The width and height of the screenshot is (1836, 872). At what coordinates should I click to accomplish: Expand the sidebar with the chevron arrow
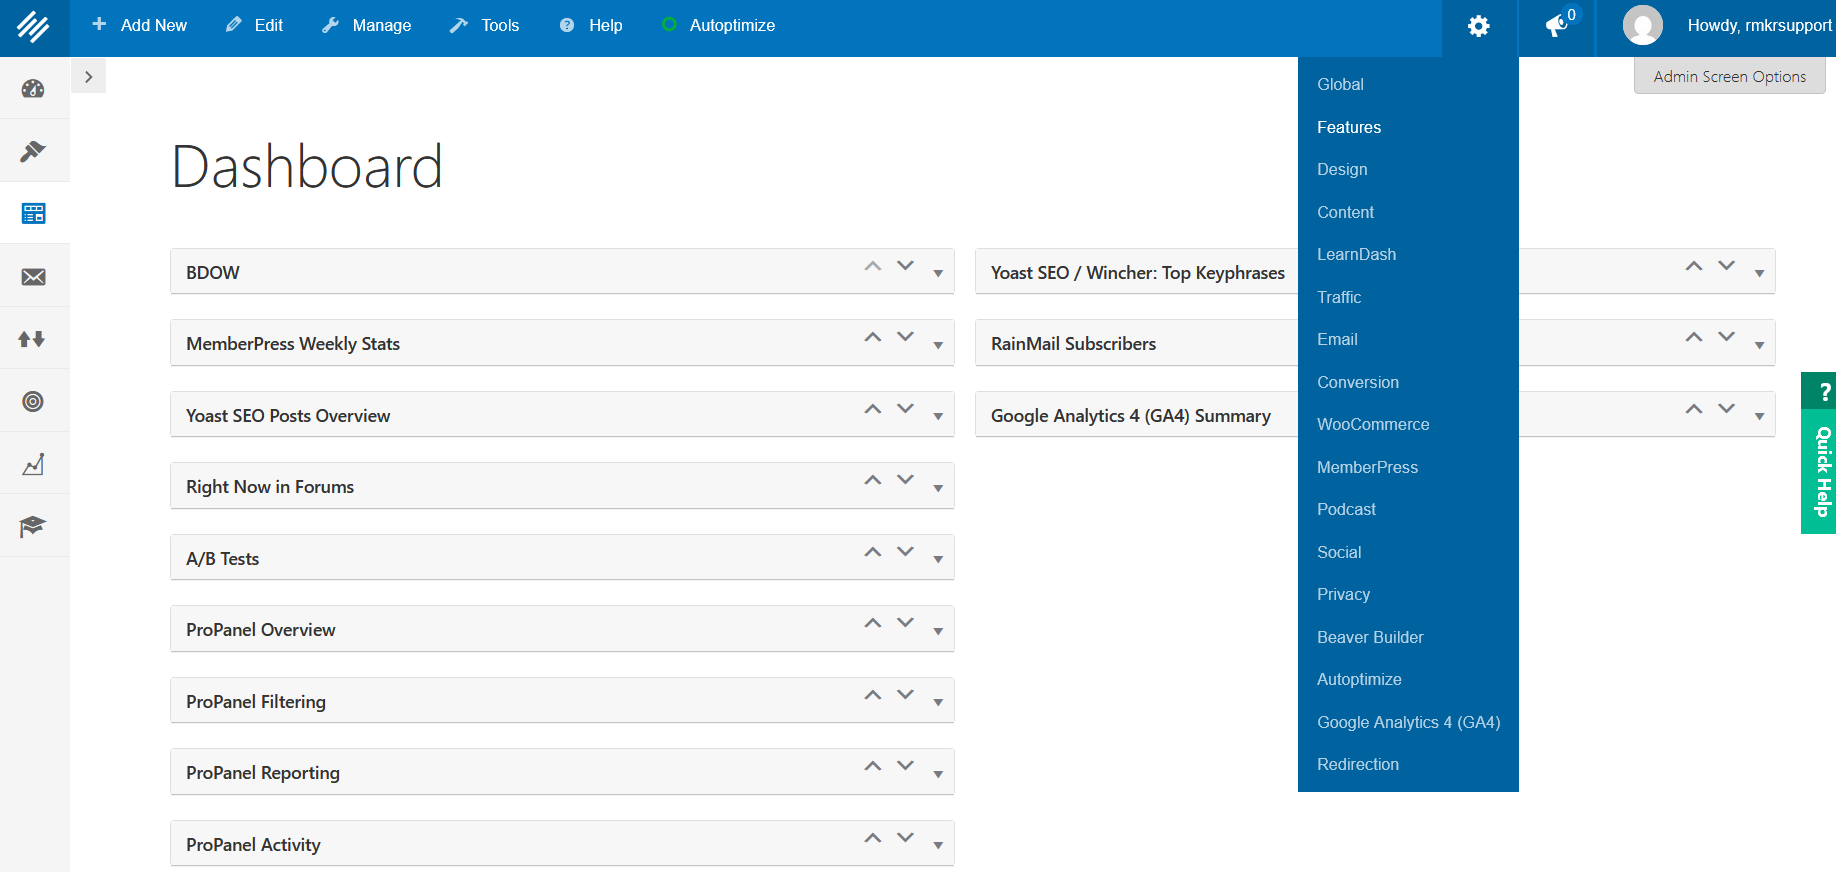click(89, 77)
